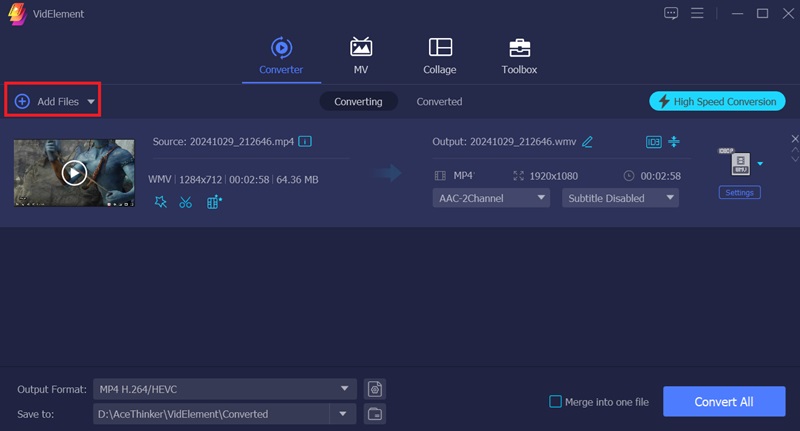Expand the Save to path dropdown
Screen dimensions: 800x431
click(x=343, y=414)
